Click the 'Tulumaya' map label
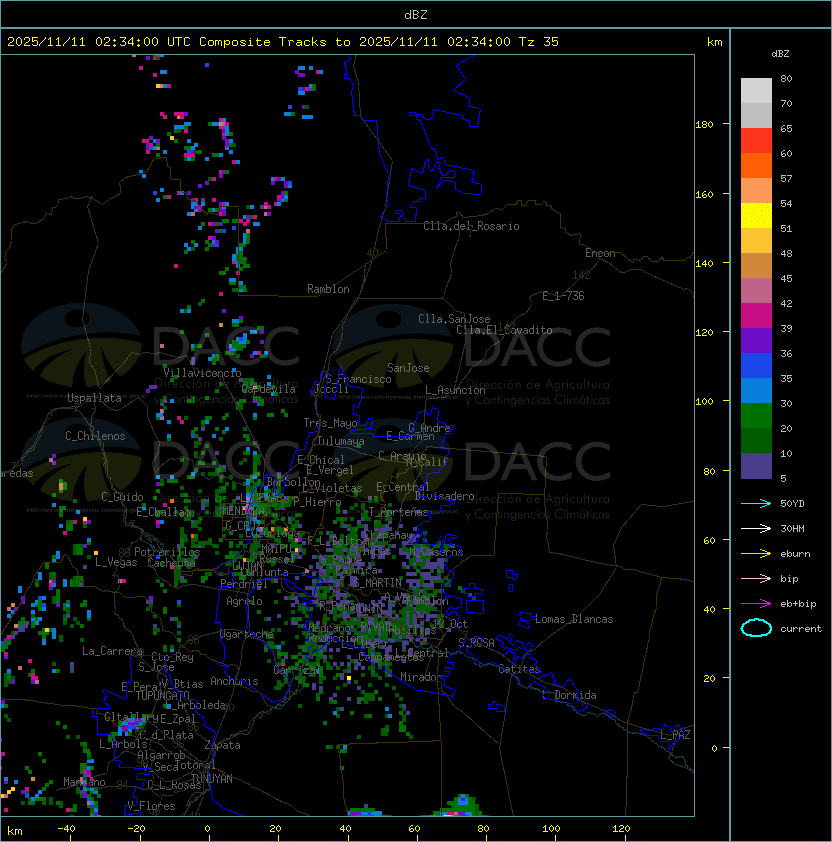This screenshot has width=832, height=842. pyautogui.click(x=341, y=441)
